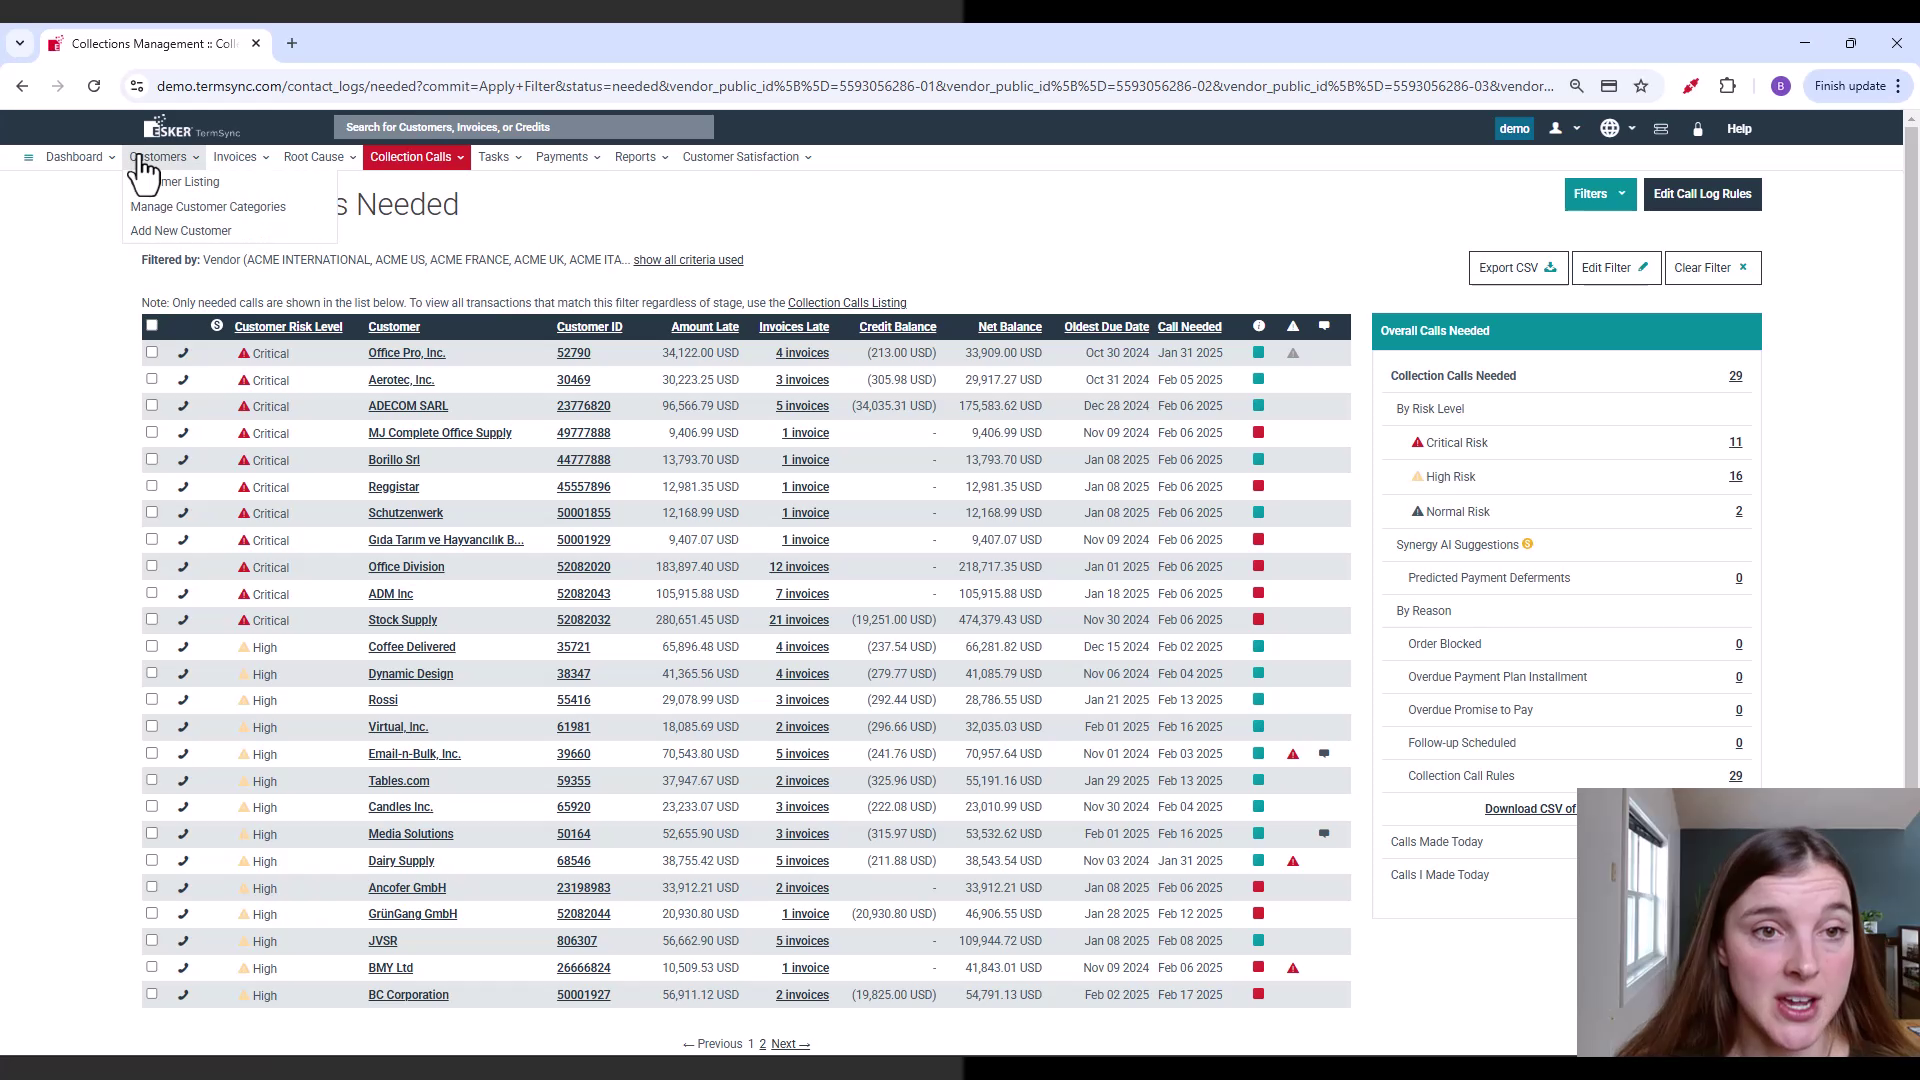This screenshot has height=1080, width=1920.
Task: Open the comment bubble on Media Solutions row
Action: pyautogui.click(x=1324, y=833)
